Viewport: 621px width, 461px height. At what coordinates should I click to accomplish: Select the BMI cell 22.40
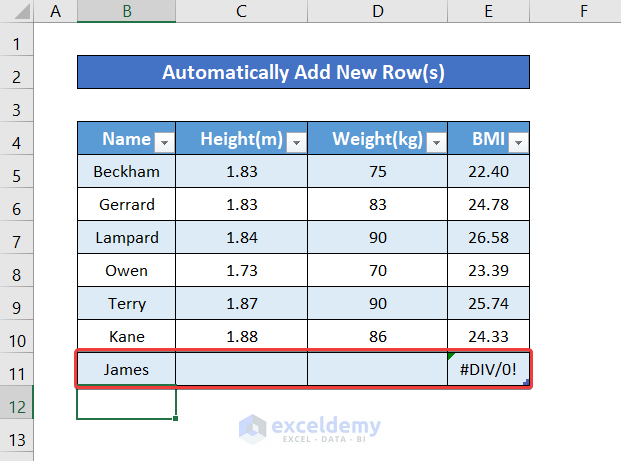coord(489,171)
